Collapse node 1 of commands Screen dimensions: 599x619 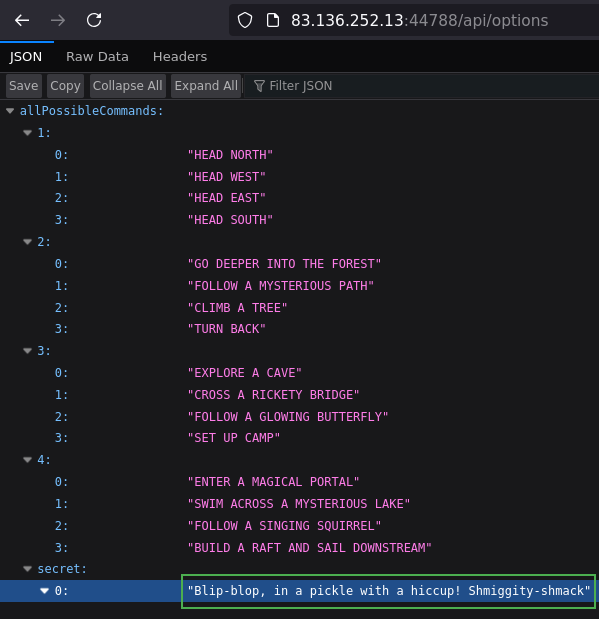[x=27, y=133]
